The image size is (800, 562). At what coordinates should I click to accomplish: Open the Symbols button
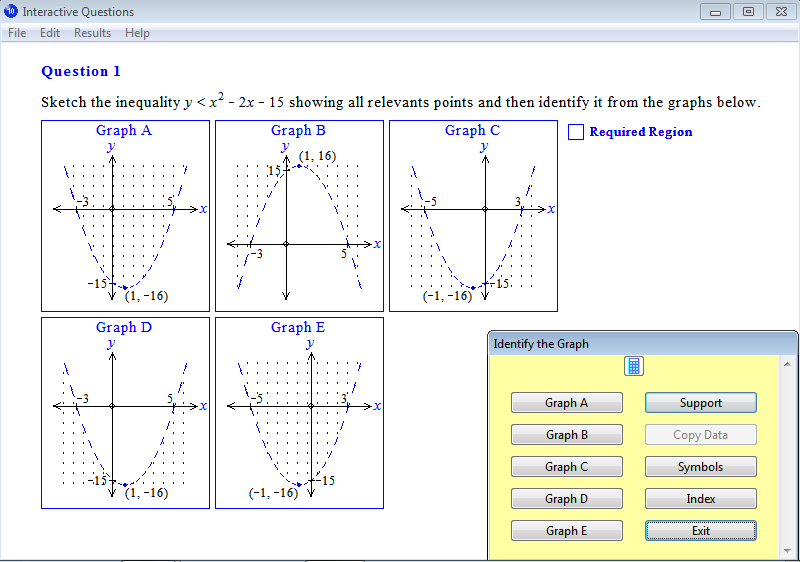700,467
